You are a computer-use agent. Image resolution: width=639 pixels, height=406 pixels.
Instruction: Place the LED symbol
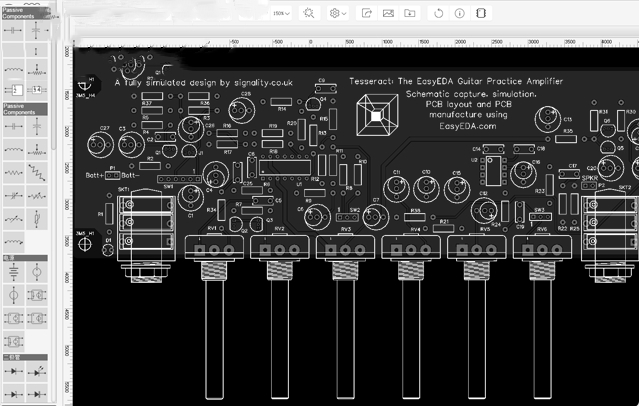37,371
